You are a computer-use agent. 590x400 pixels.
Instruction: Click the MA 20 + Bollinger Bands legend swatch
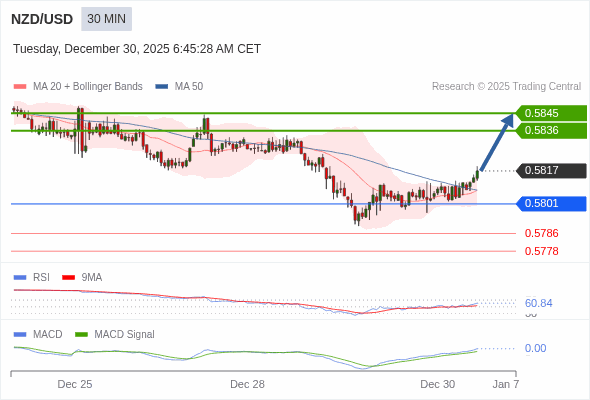coord(20,87)
